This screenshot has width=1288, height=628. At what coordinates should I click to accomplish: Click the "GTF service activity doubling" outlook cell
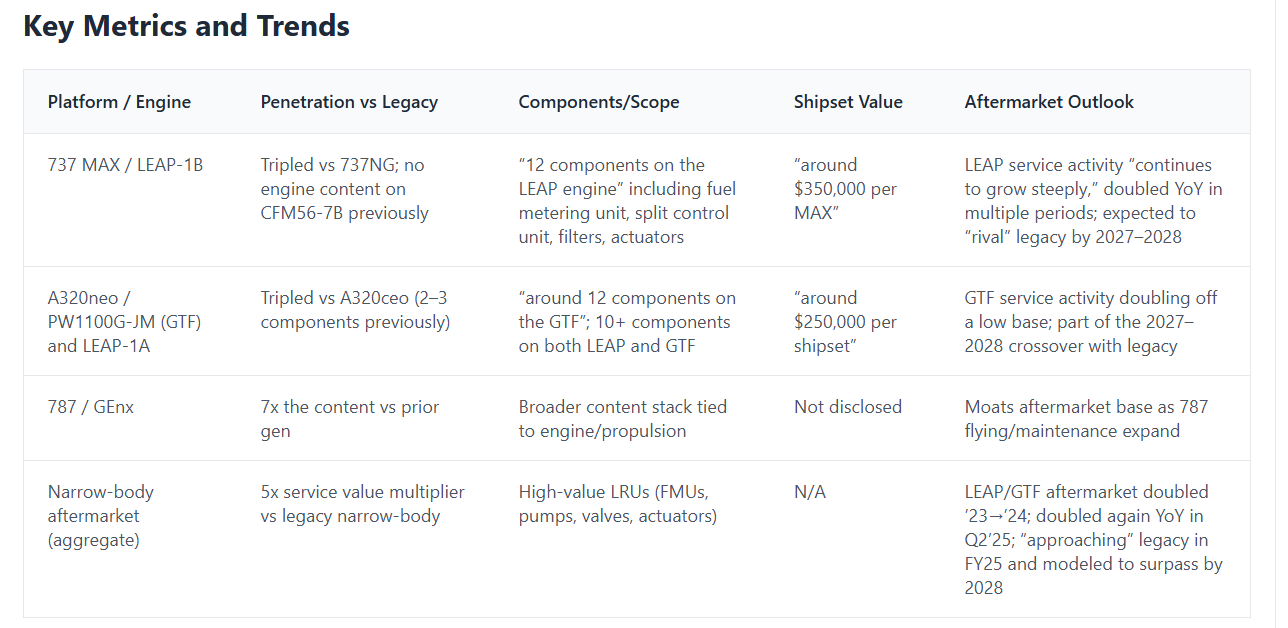(1091, 322)
